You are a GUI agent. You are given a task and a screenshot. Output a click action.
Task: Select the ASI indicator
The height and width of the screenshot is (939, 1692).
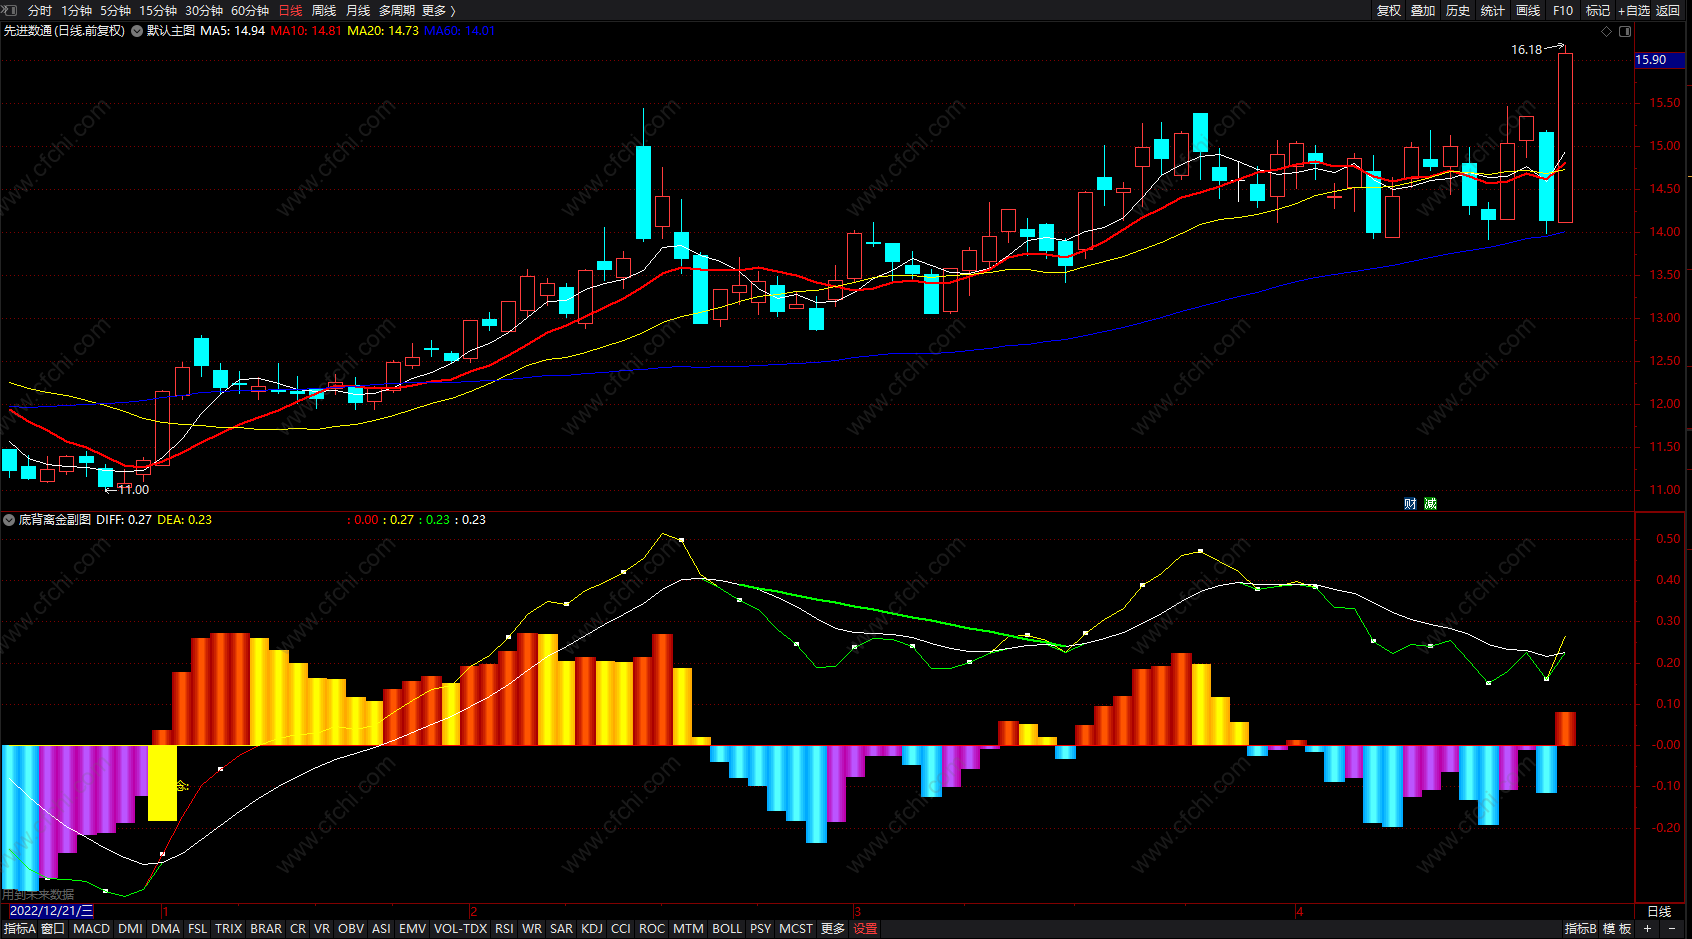point(381,929)
